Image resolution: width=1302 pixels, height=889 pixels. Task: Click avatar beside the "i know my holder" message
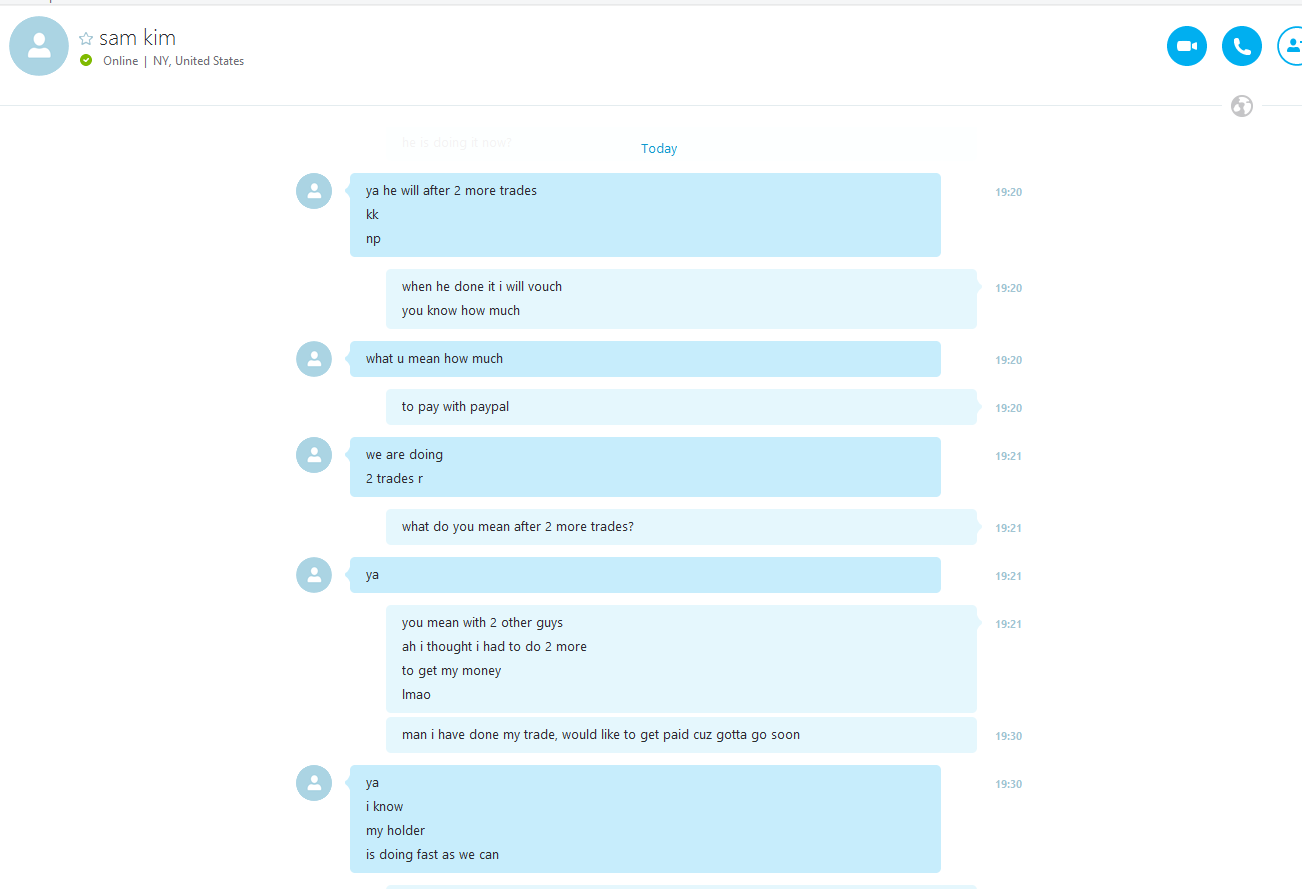[x=314, y=783]
